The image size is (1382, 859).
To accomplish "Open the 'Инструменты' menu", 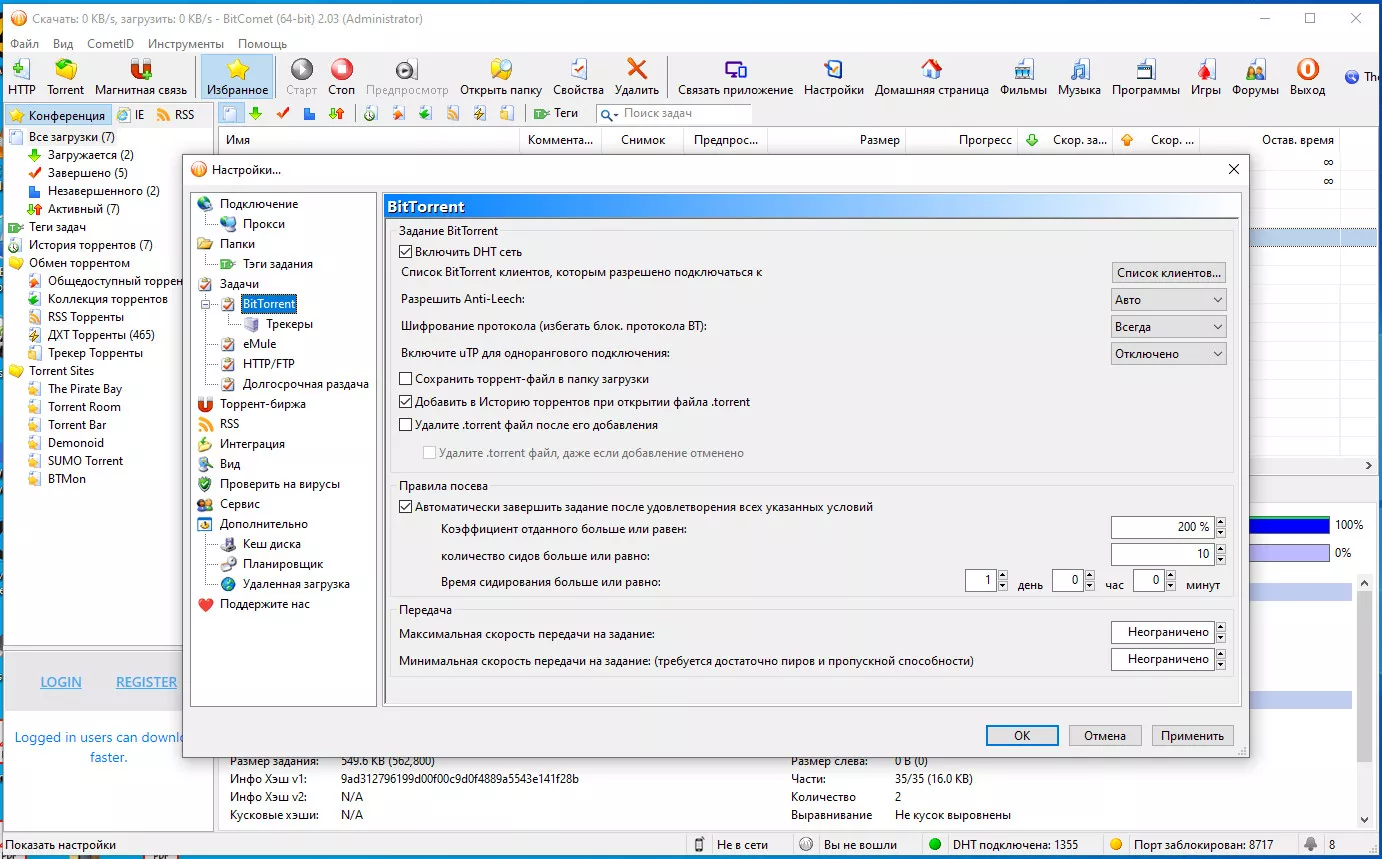I will click(x=185, y=44).
